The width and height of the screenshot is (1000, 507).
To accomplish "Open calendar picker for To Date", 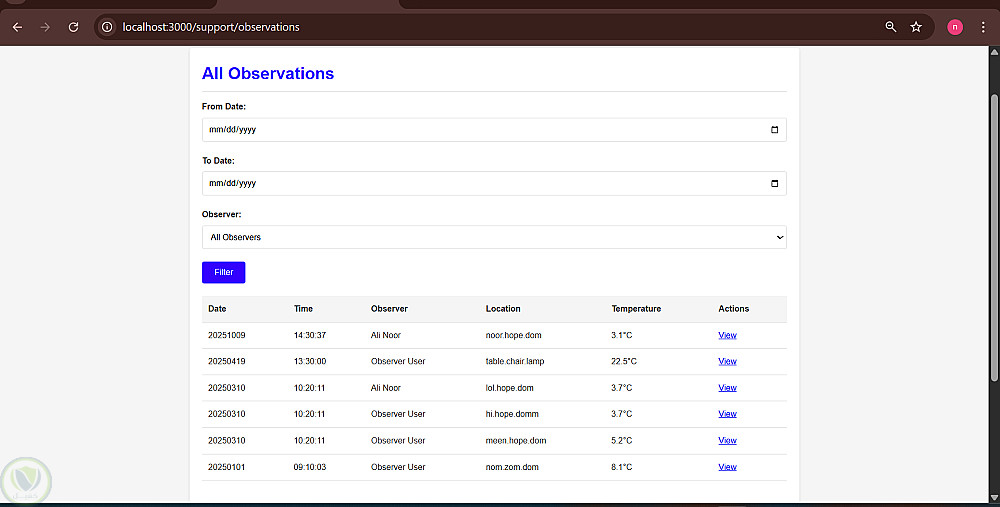I will (774, 184).
